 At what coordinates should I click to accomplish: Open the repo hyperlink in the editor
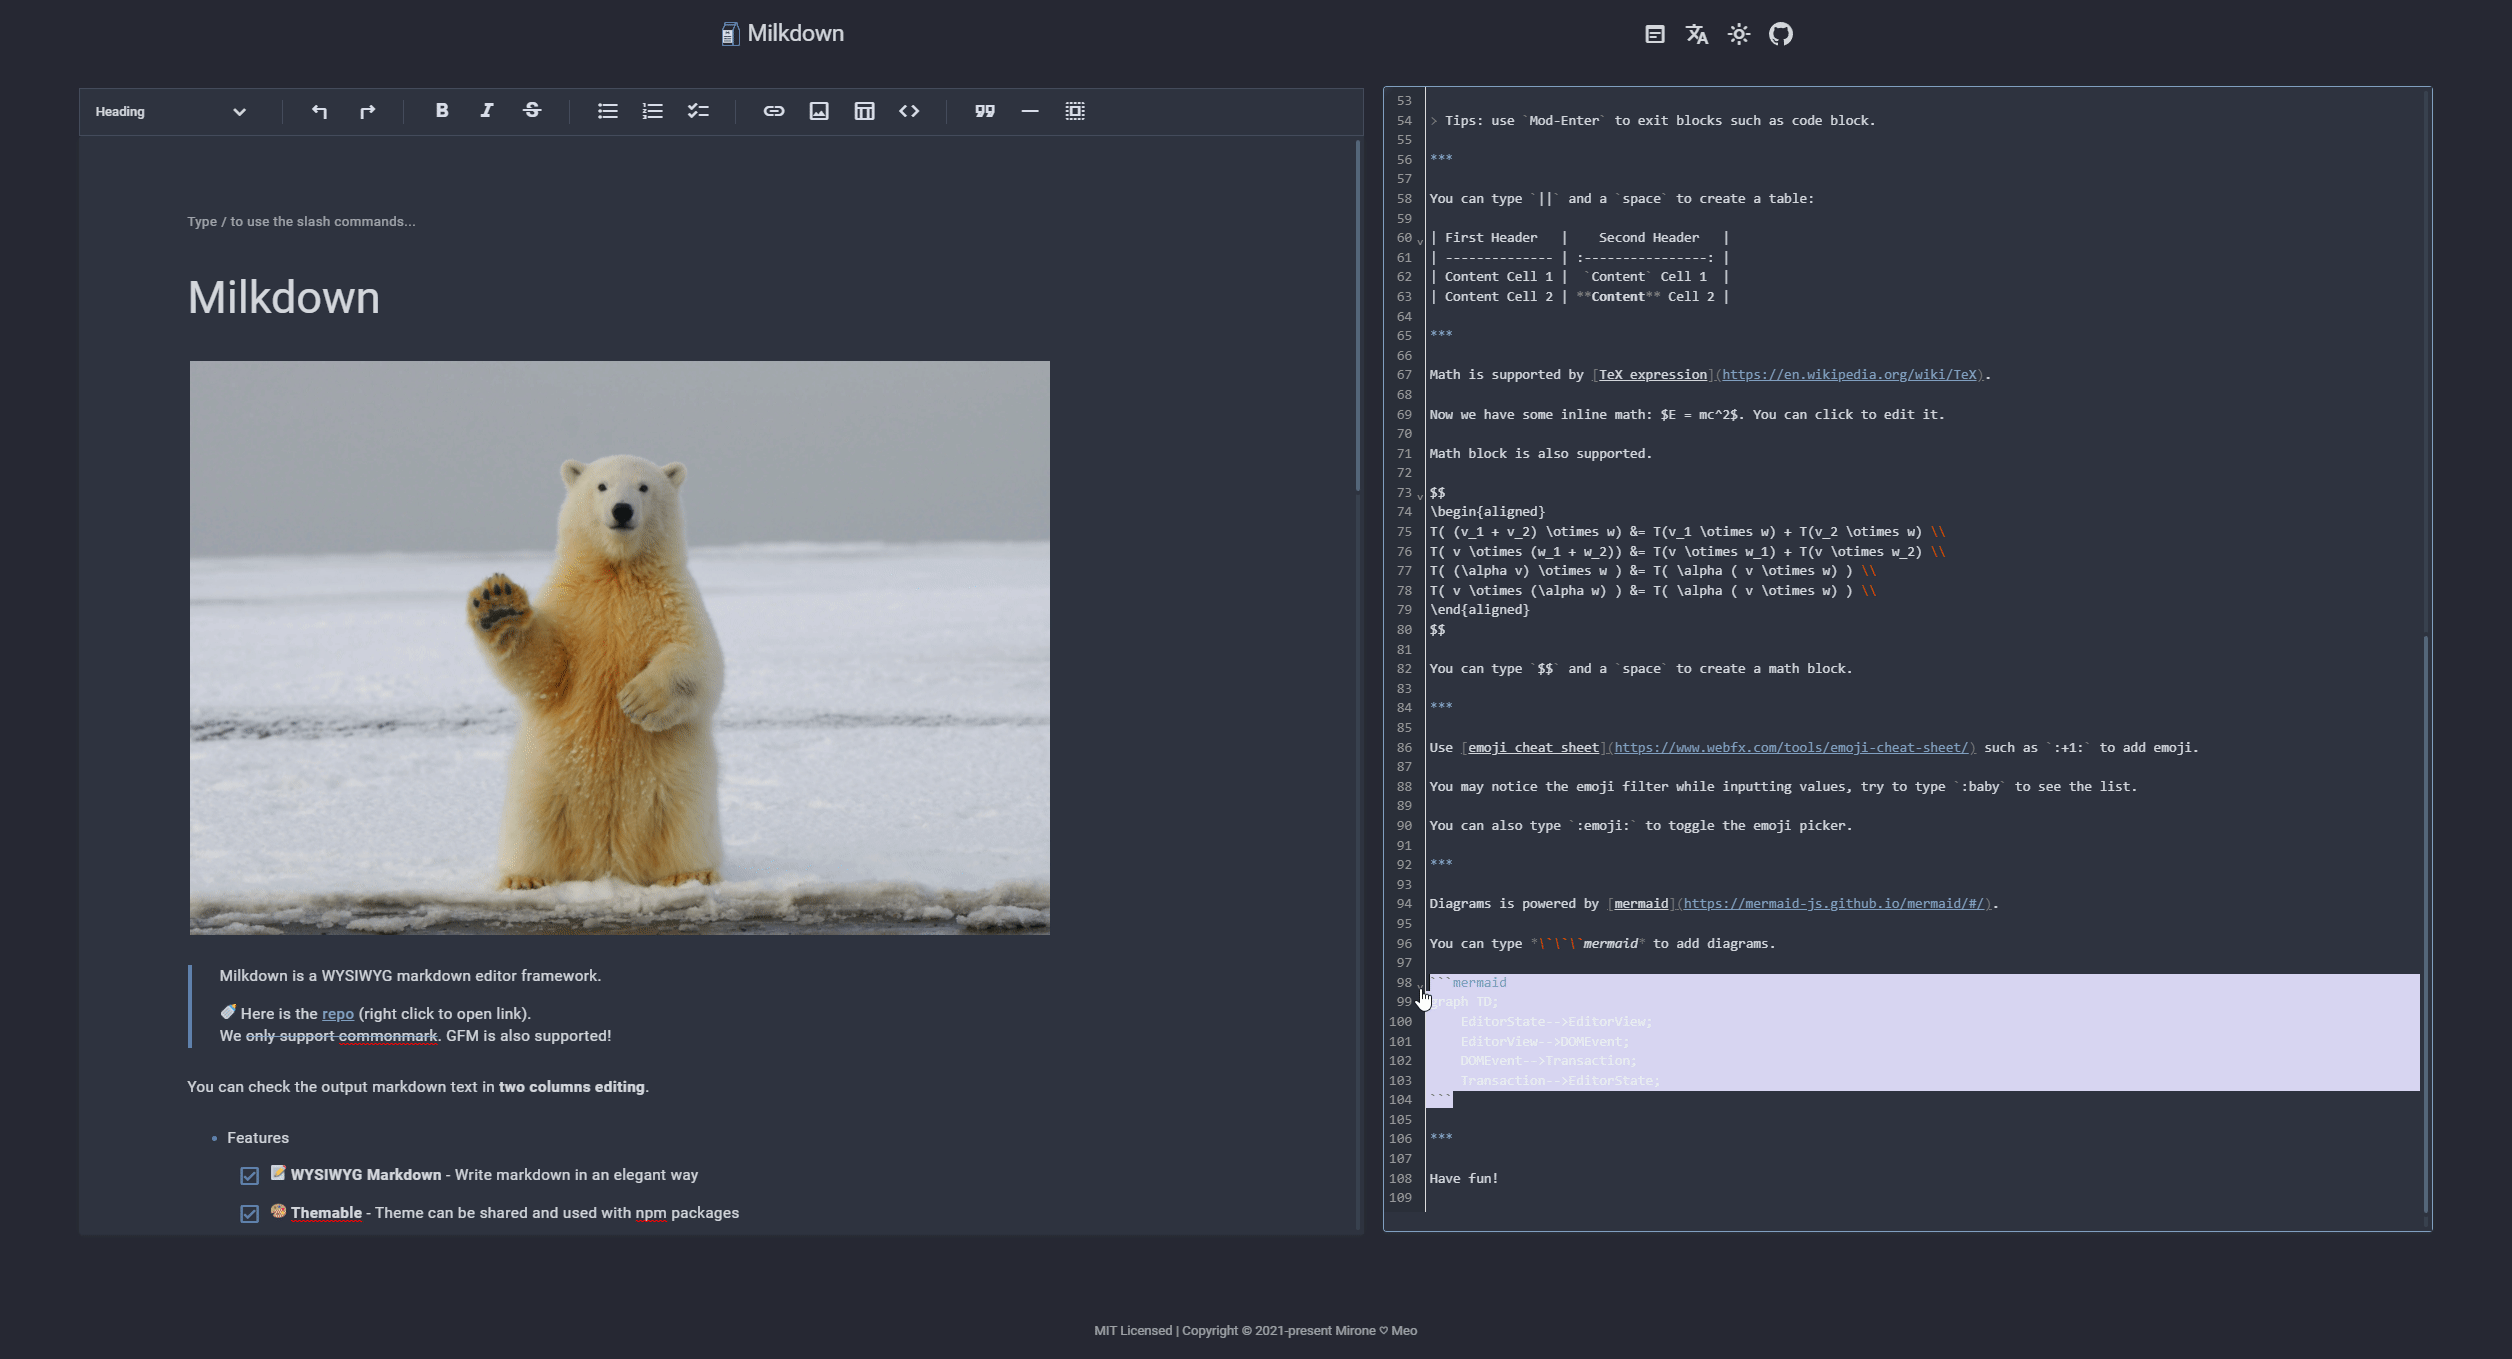pyautogui.click(x=338, y=1013)
